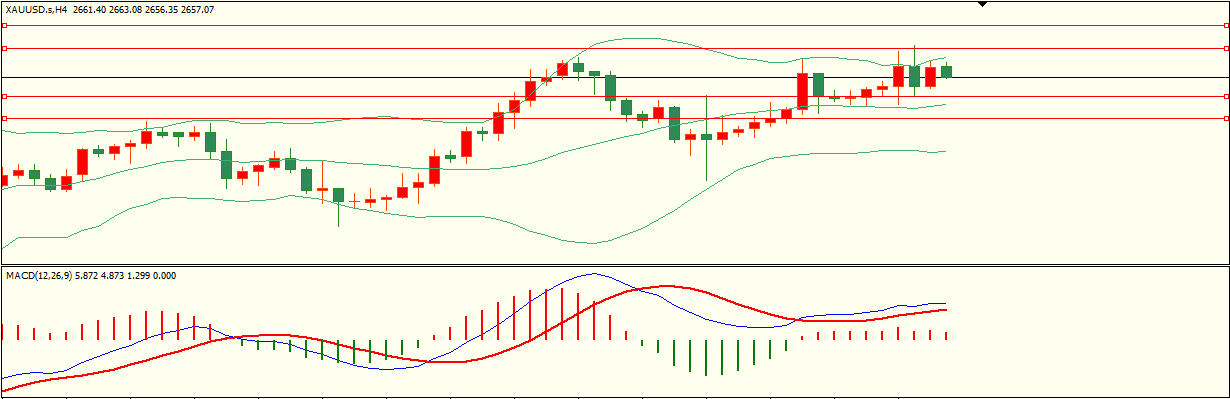1230x399 pixels.
Task: Select second red horizontal line's left handle
Action: (4, 48)
